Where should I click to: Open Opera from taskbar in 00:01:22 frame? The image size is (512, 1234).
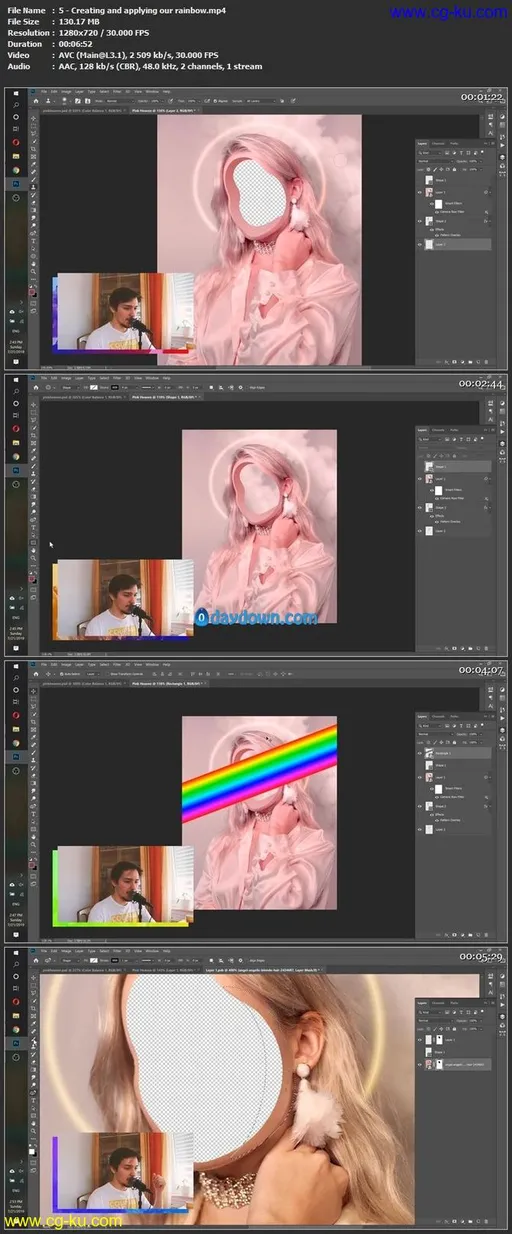16,142
